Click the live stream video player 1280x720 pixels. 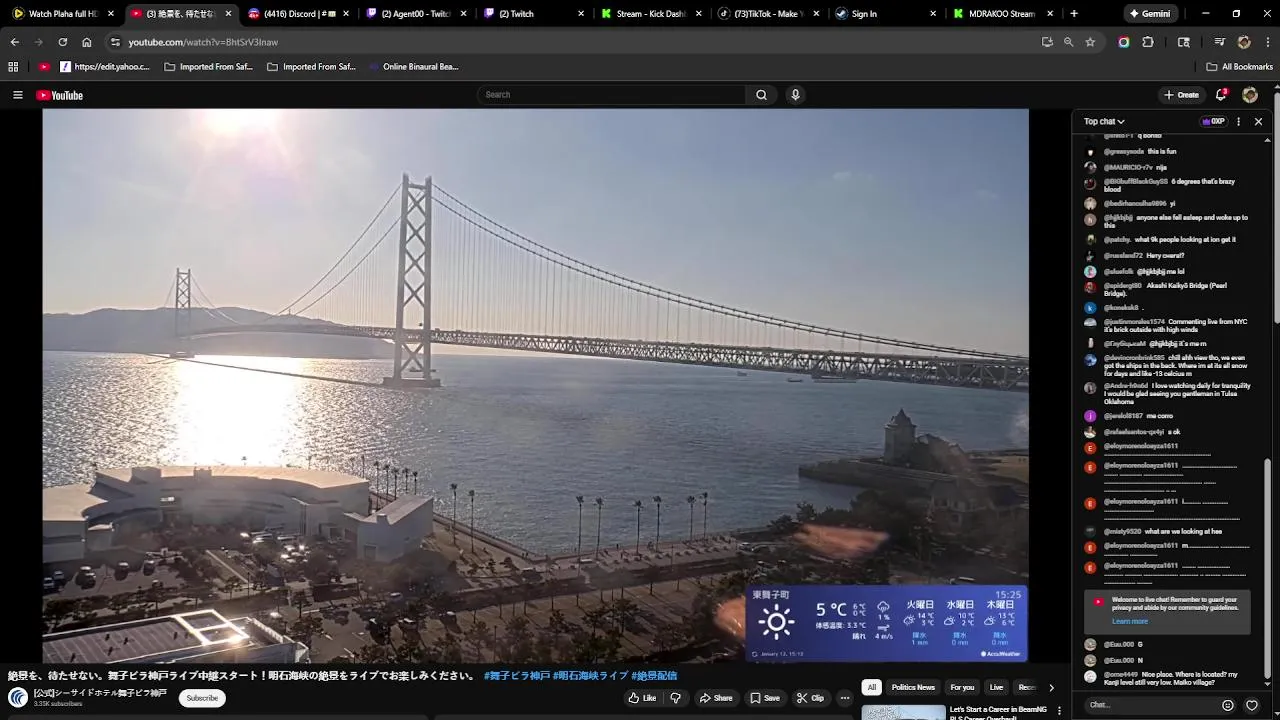tap(535, 385)
